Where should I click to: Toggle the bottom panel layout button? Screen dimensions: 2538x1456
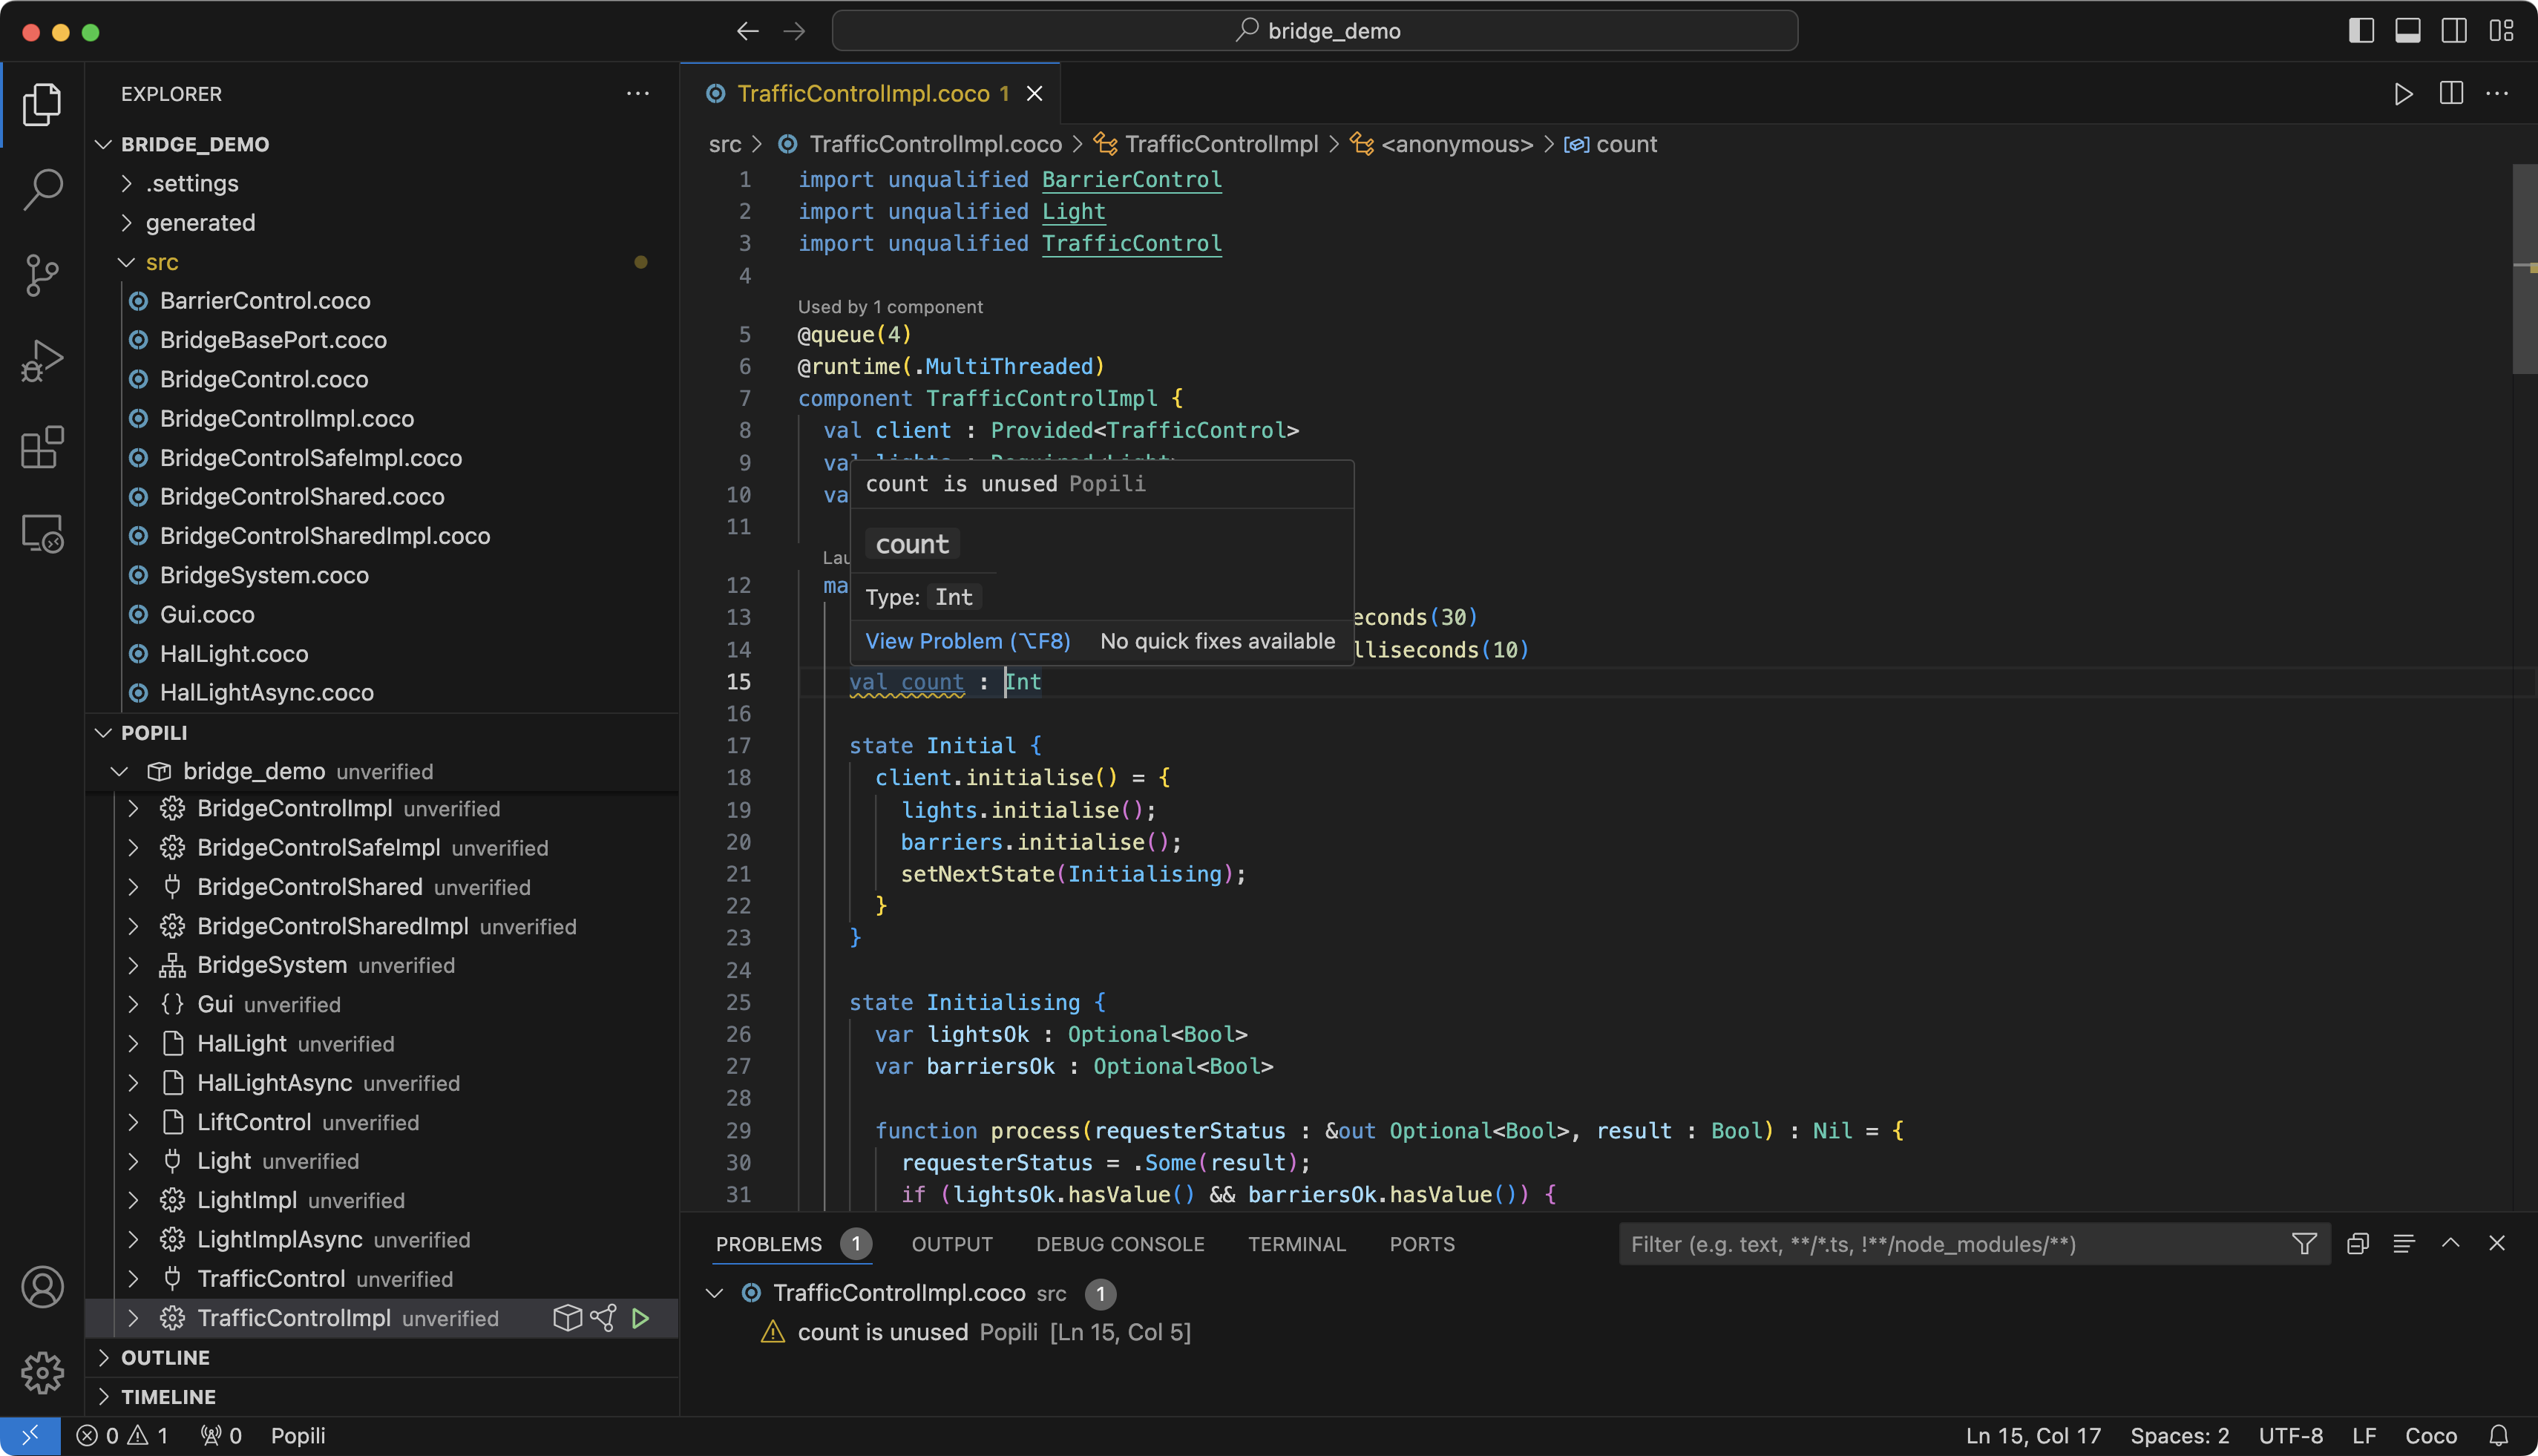[x=2408, y=31]
